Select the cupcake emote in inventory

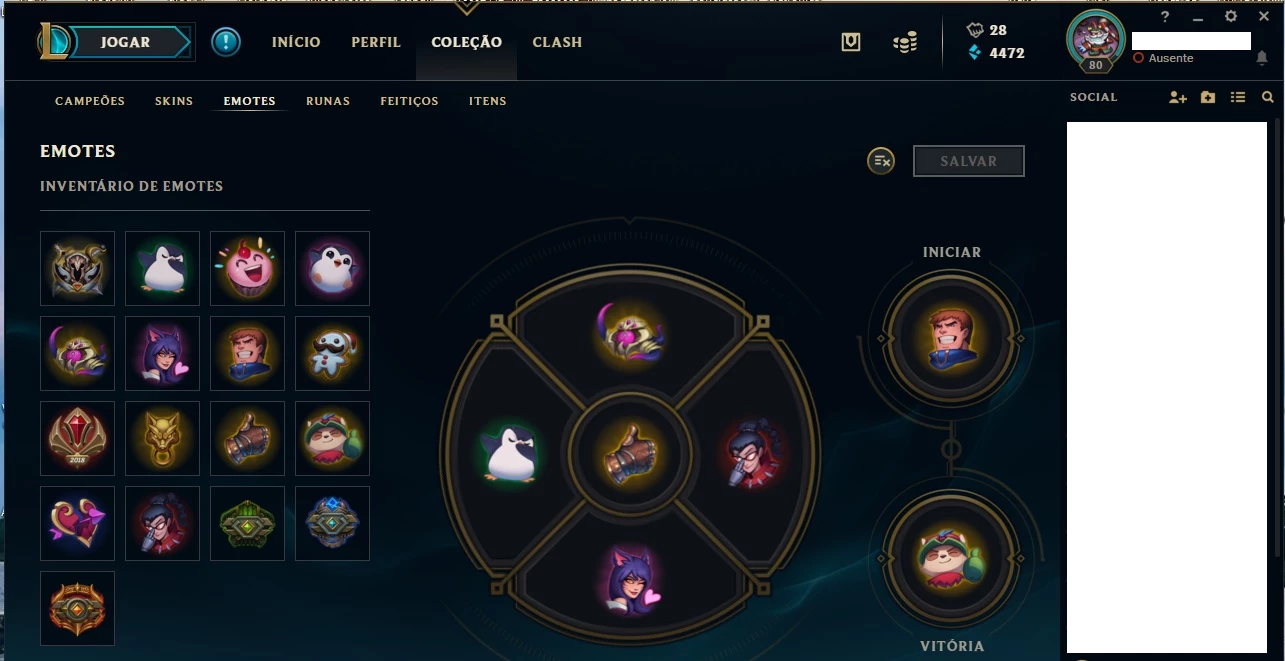[247, 268]
